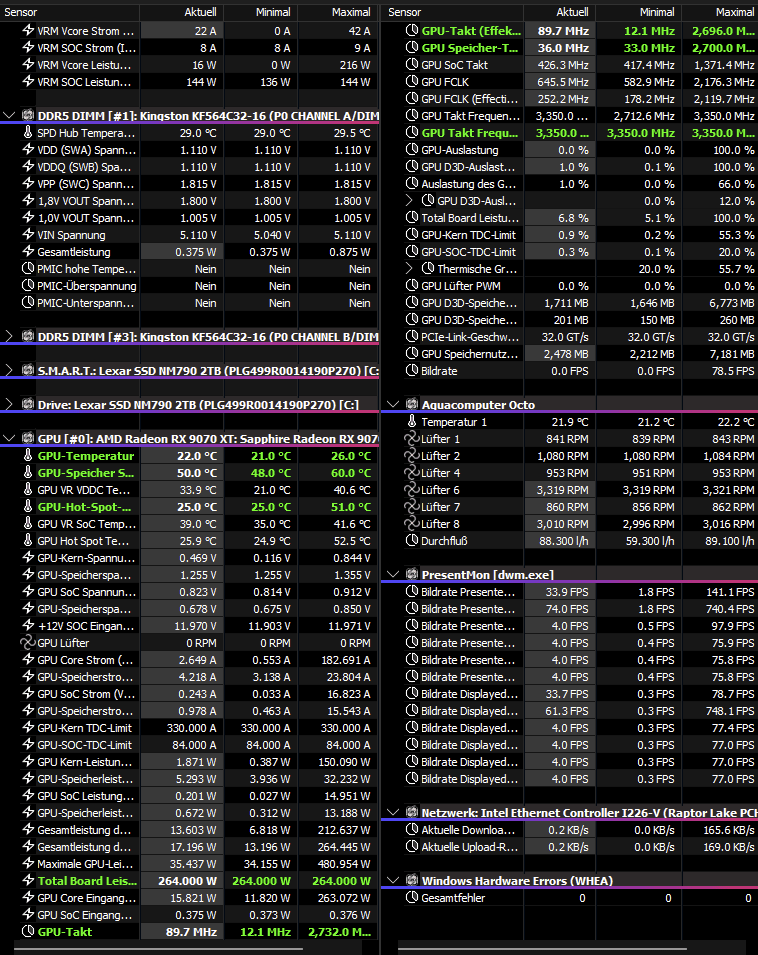Click the thermometer icon of Temperatur 1

click(x=412, y=421)
